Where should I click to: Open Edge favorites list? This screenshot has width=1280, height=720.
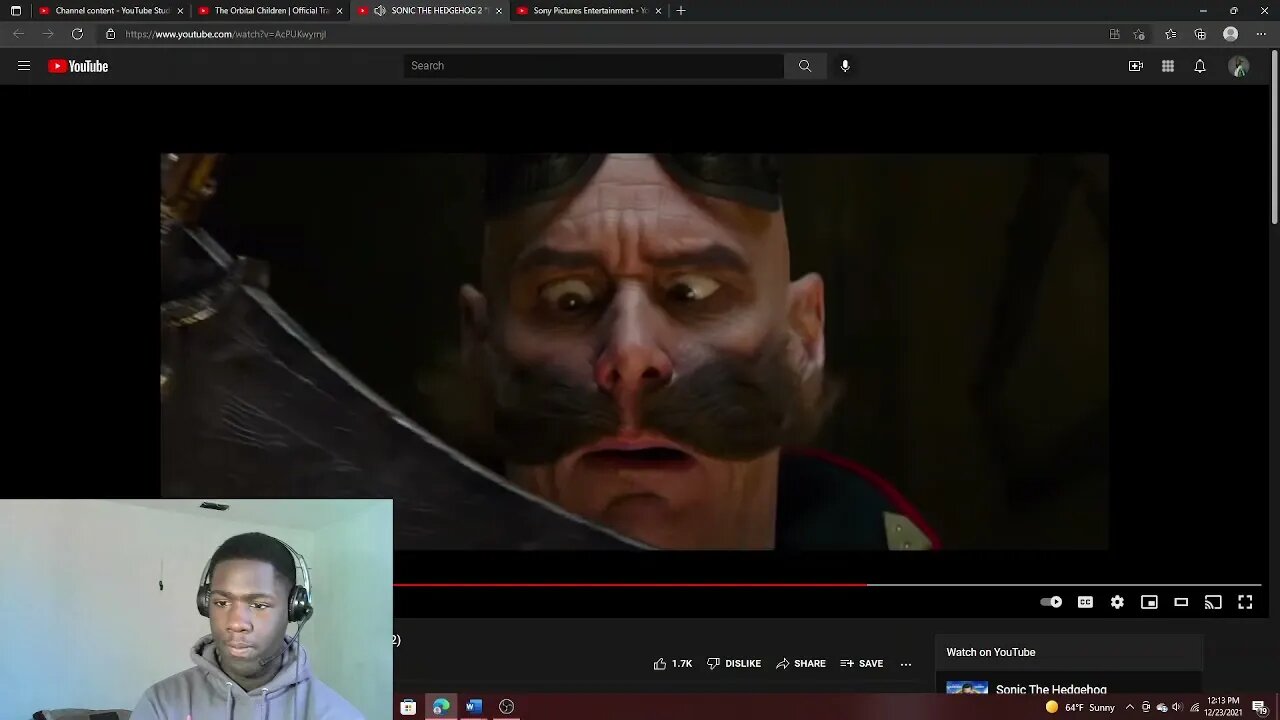pyautogui.click(x=1170, y=34)
